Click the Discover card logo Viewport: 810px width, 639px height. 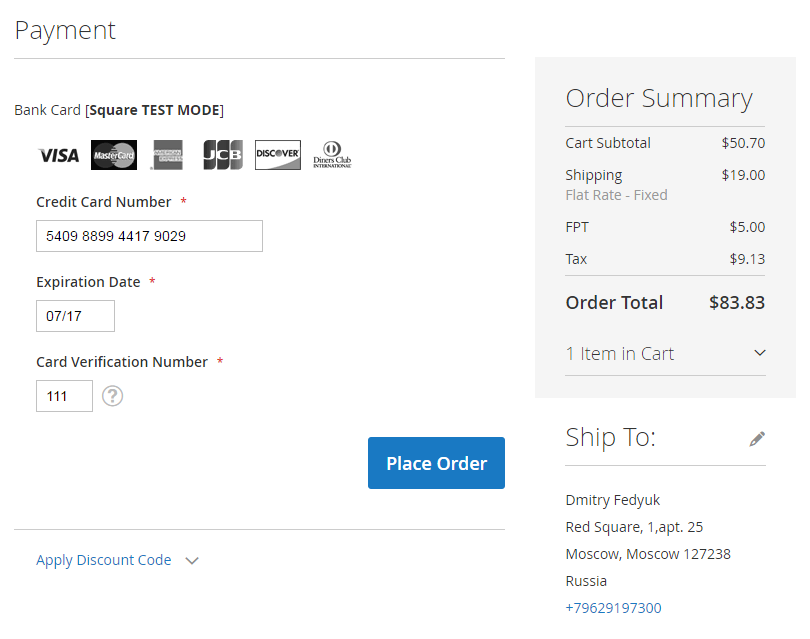click(278, 155)
